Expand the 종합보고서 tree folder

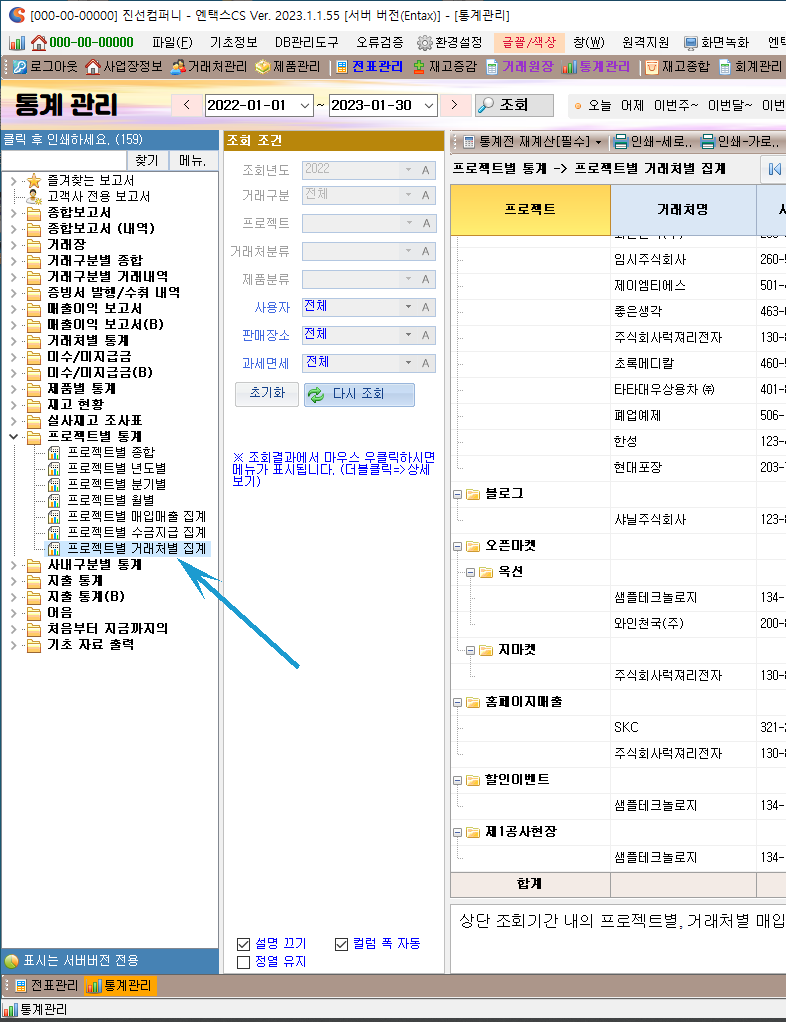(14, 212)
